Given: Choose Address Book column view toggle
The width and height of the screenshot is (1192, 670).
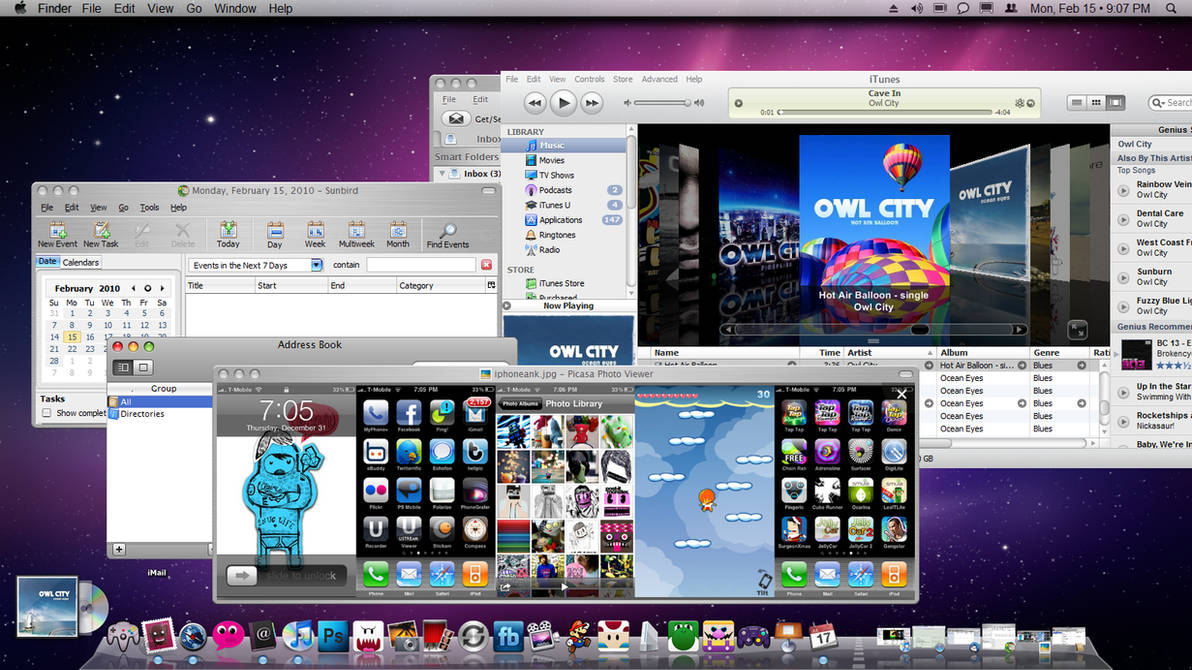Looking at the screenshot, I should coord(123,367).
